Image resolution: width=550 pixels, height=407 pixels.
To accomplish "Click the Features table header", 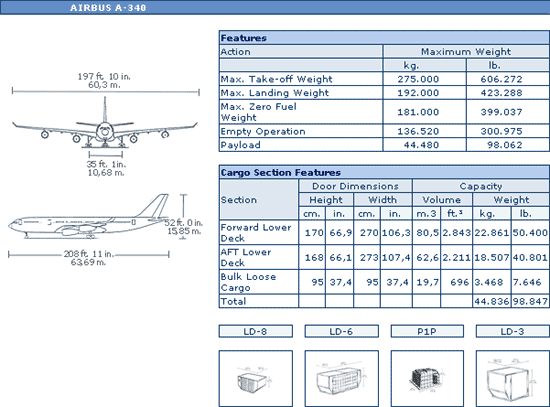I will [384, 38].
